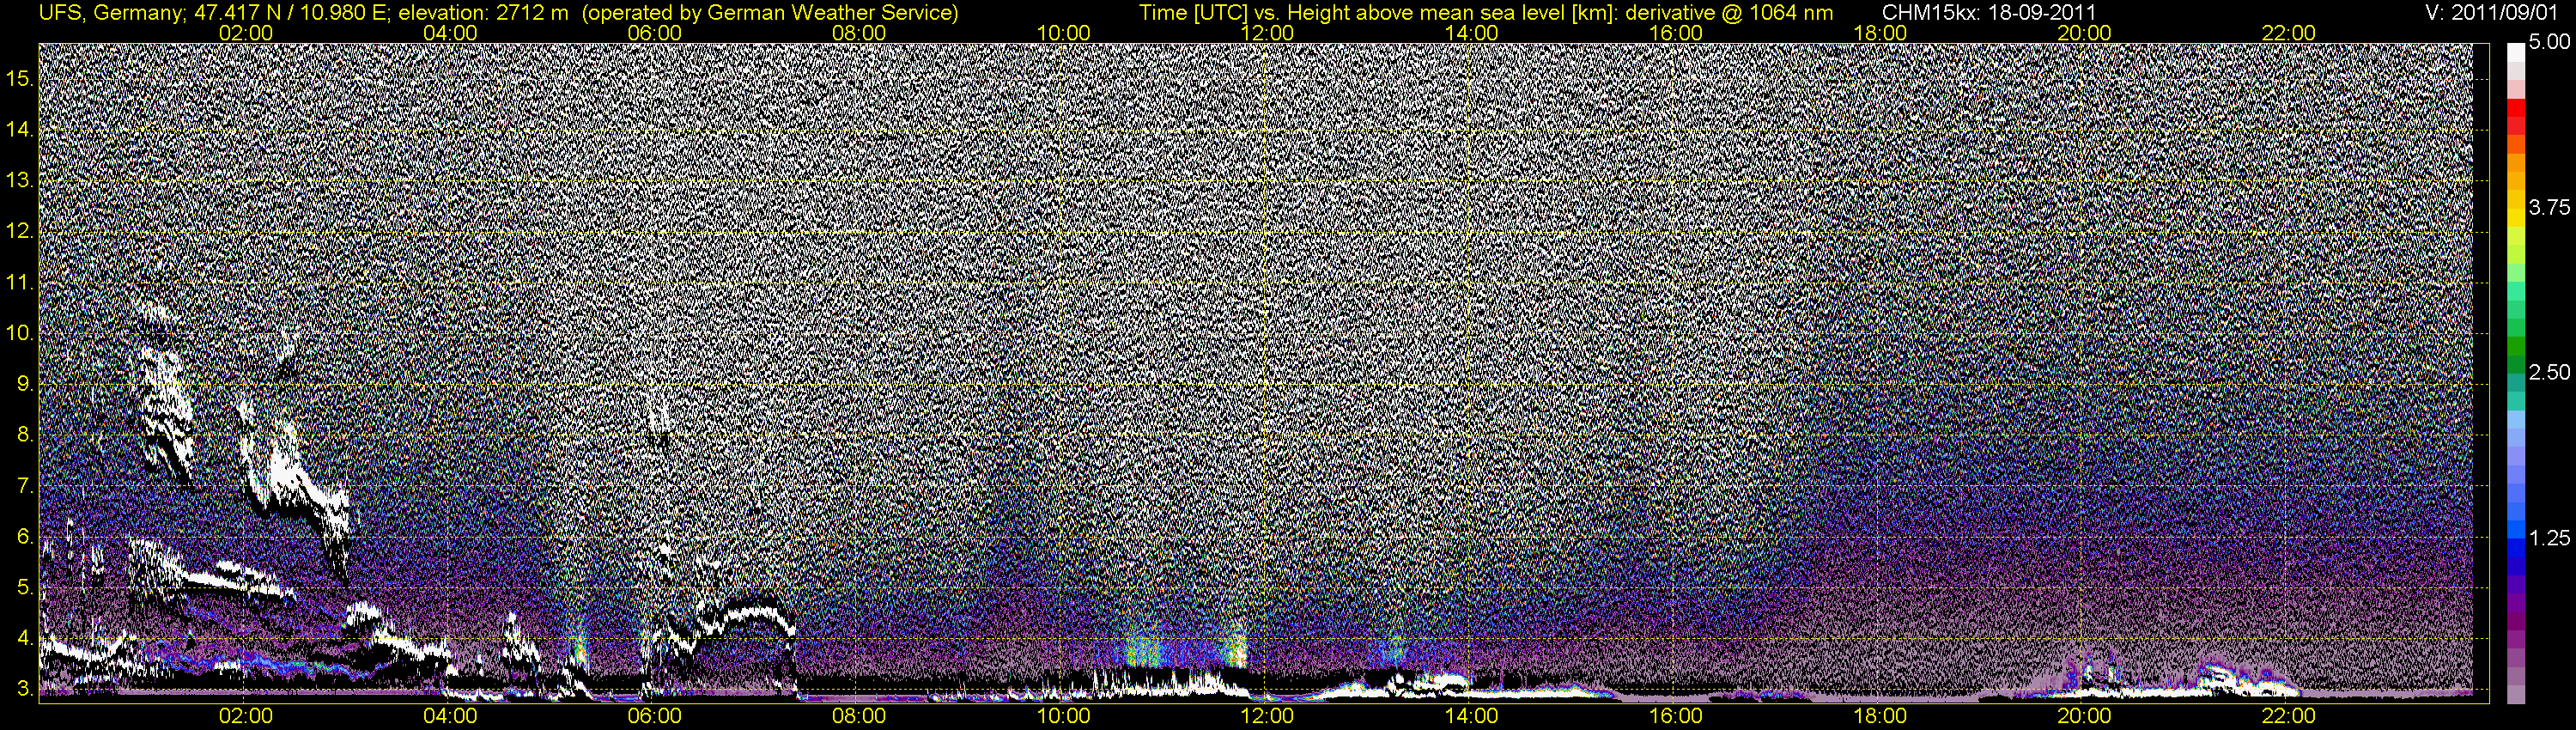Click the '6.' height axis label
Viewport: 2576px width, 730px height.
pyautogui.click(x=26, y=537)
